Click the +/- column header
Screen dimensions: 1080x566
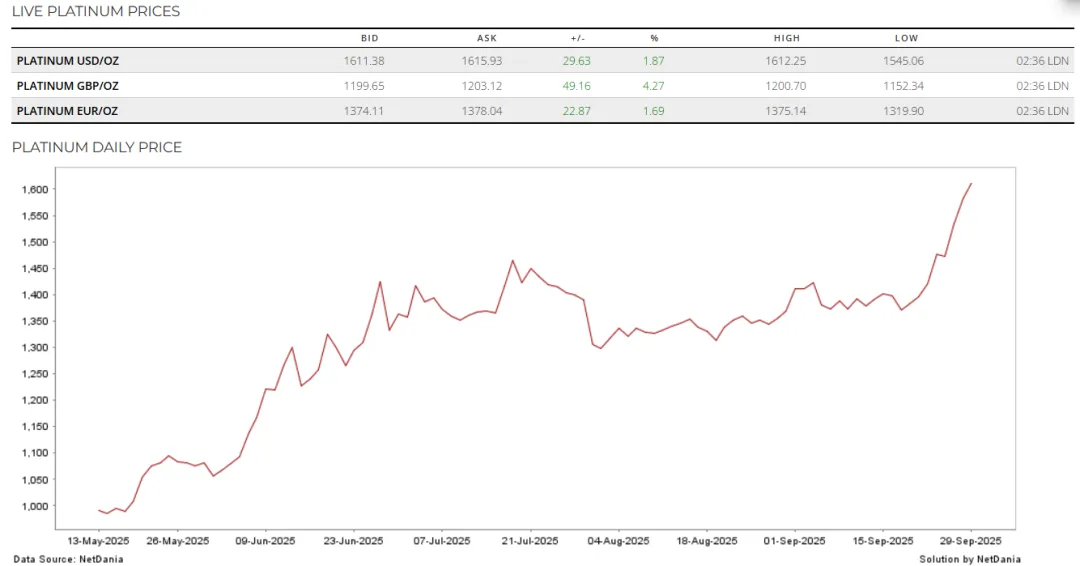tap(578, 39)
